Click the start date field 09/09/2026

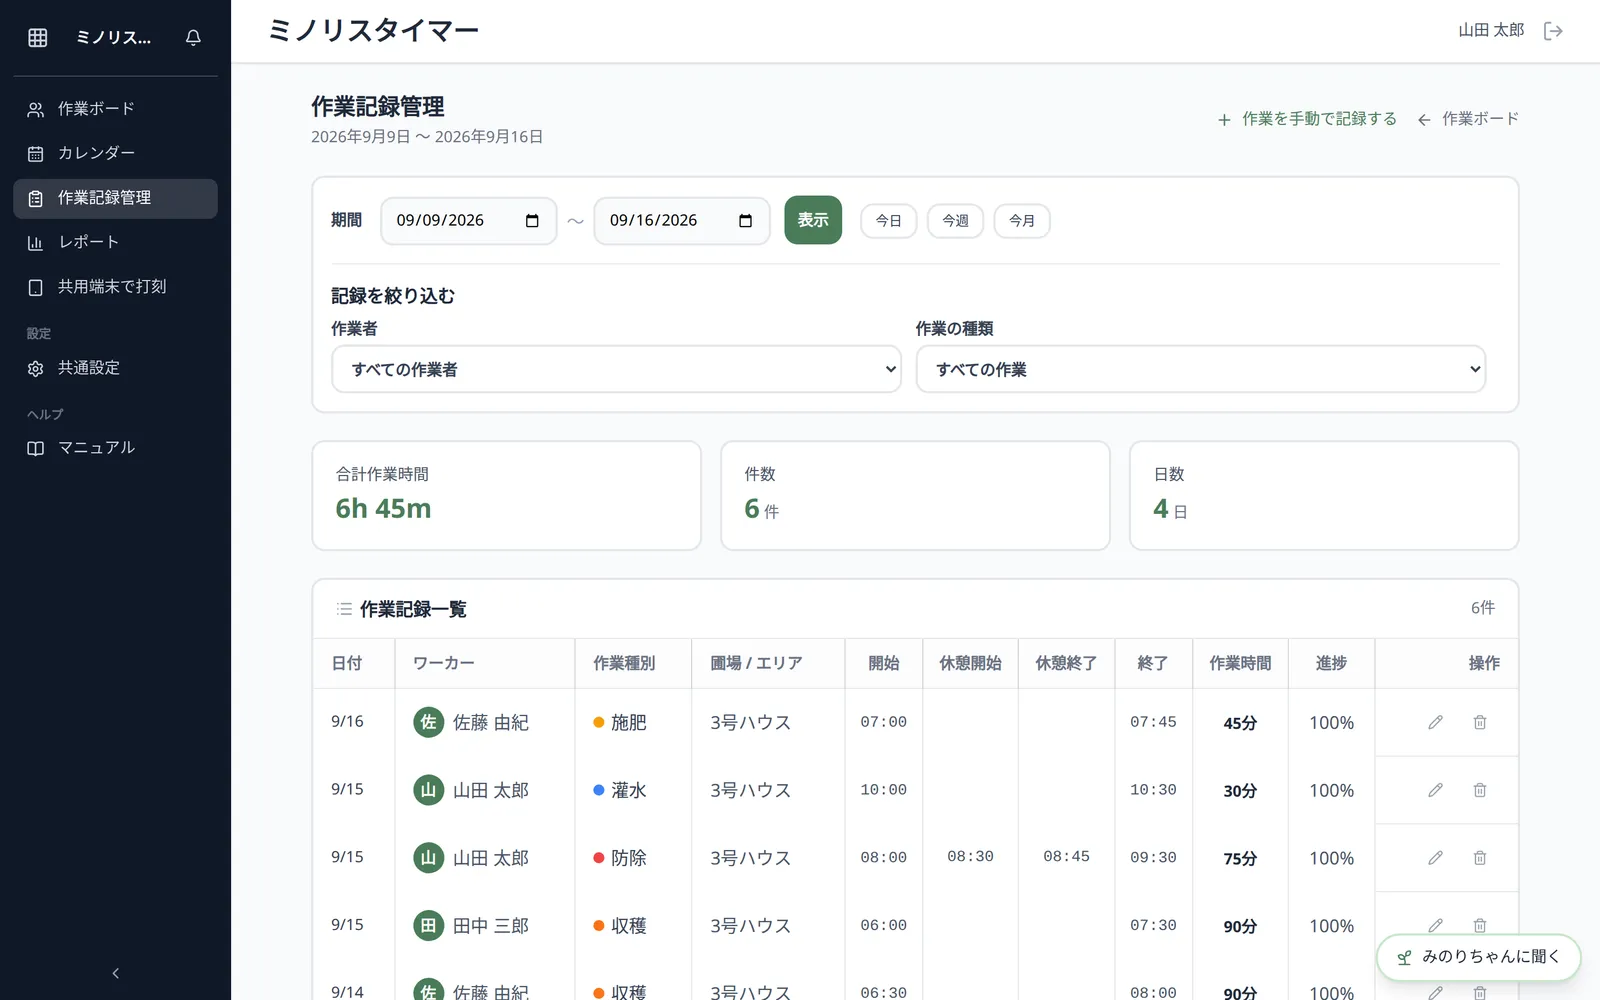tap(468, 221)
